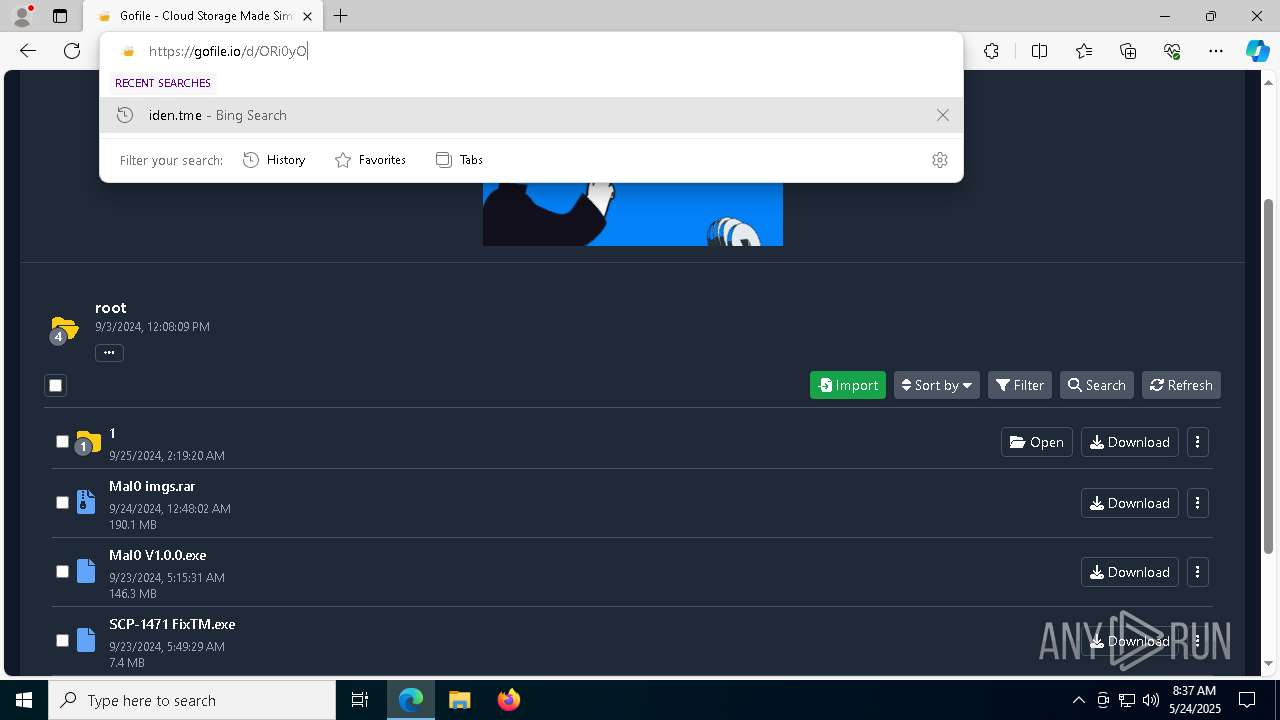This screenshot has width=1280, height=720.
Task: Download Mal0 V1.0.0.exe
Action: (1130, 572)
